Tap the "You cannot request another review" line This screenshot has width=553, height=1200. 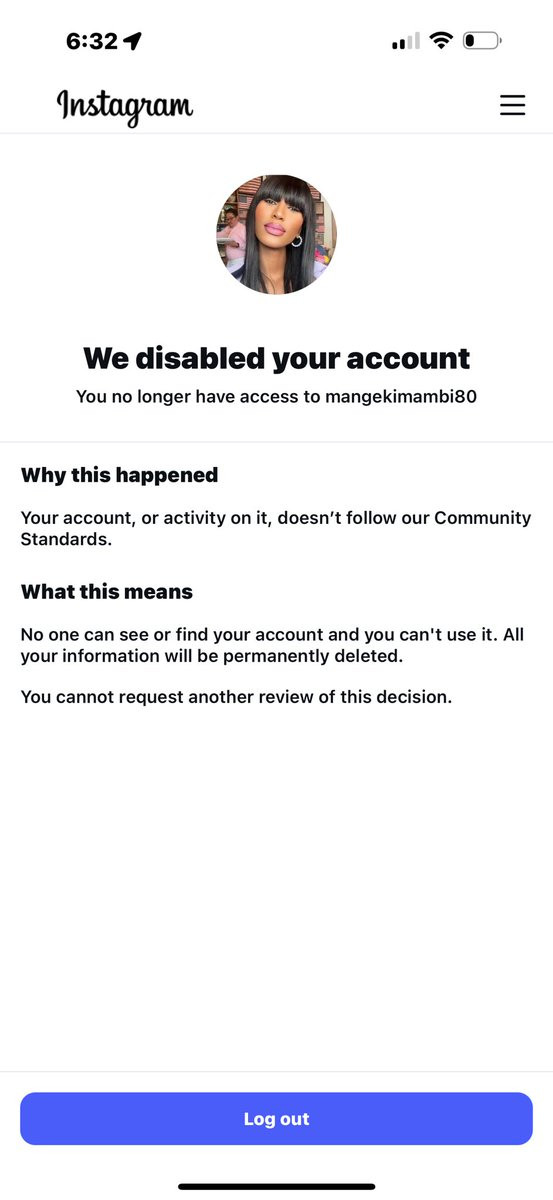point(237,696)
